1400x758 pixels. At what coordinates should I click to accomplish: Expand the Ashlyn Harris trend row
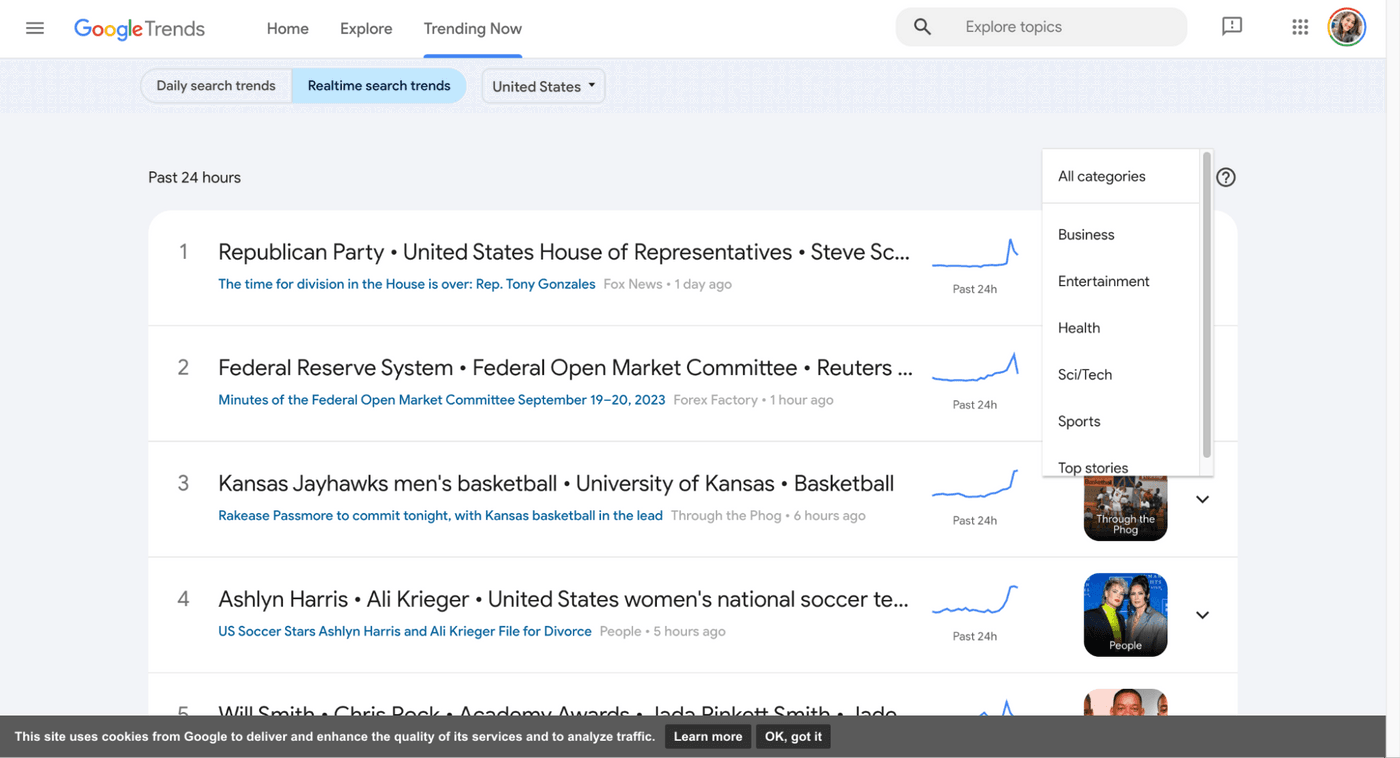(1203, 615)
